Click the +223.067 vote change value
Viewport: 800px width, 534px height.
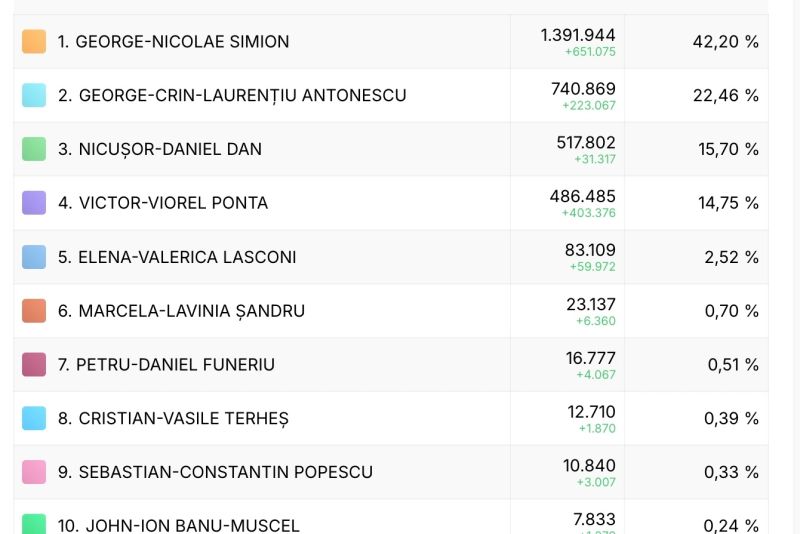point(589,106)
